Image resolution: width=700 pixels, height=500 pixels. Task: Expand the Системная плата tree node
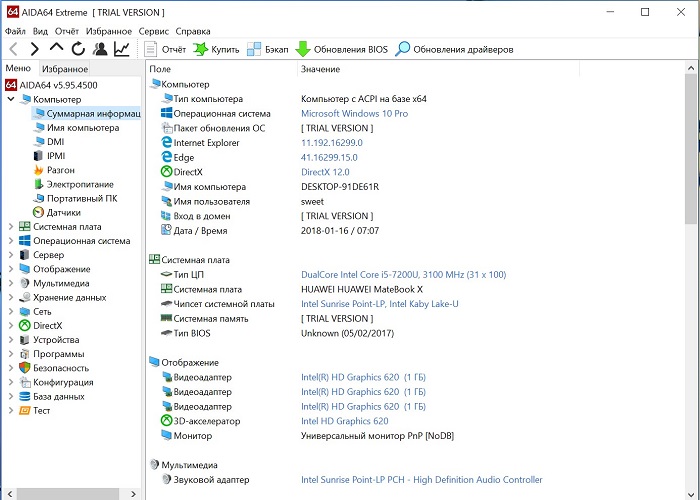coord(11,227)
